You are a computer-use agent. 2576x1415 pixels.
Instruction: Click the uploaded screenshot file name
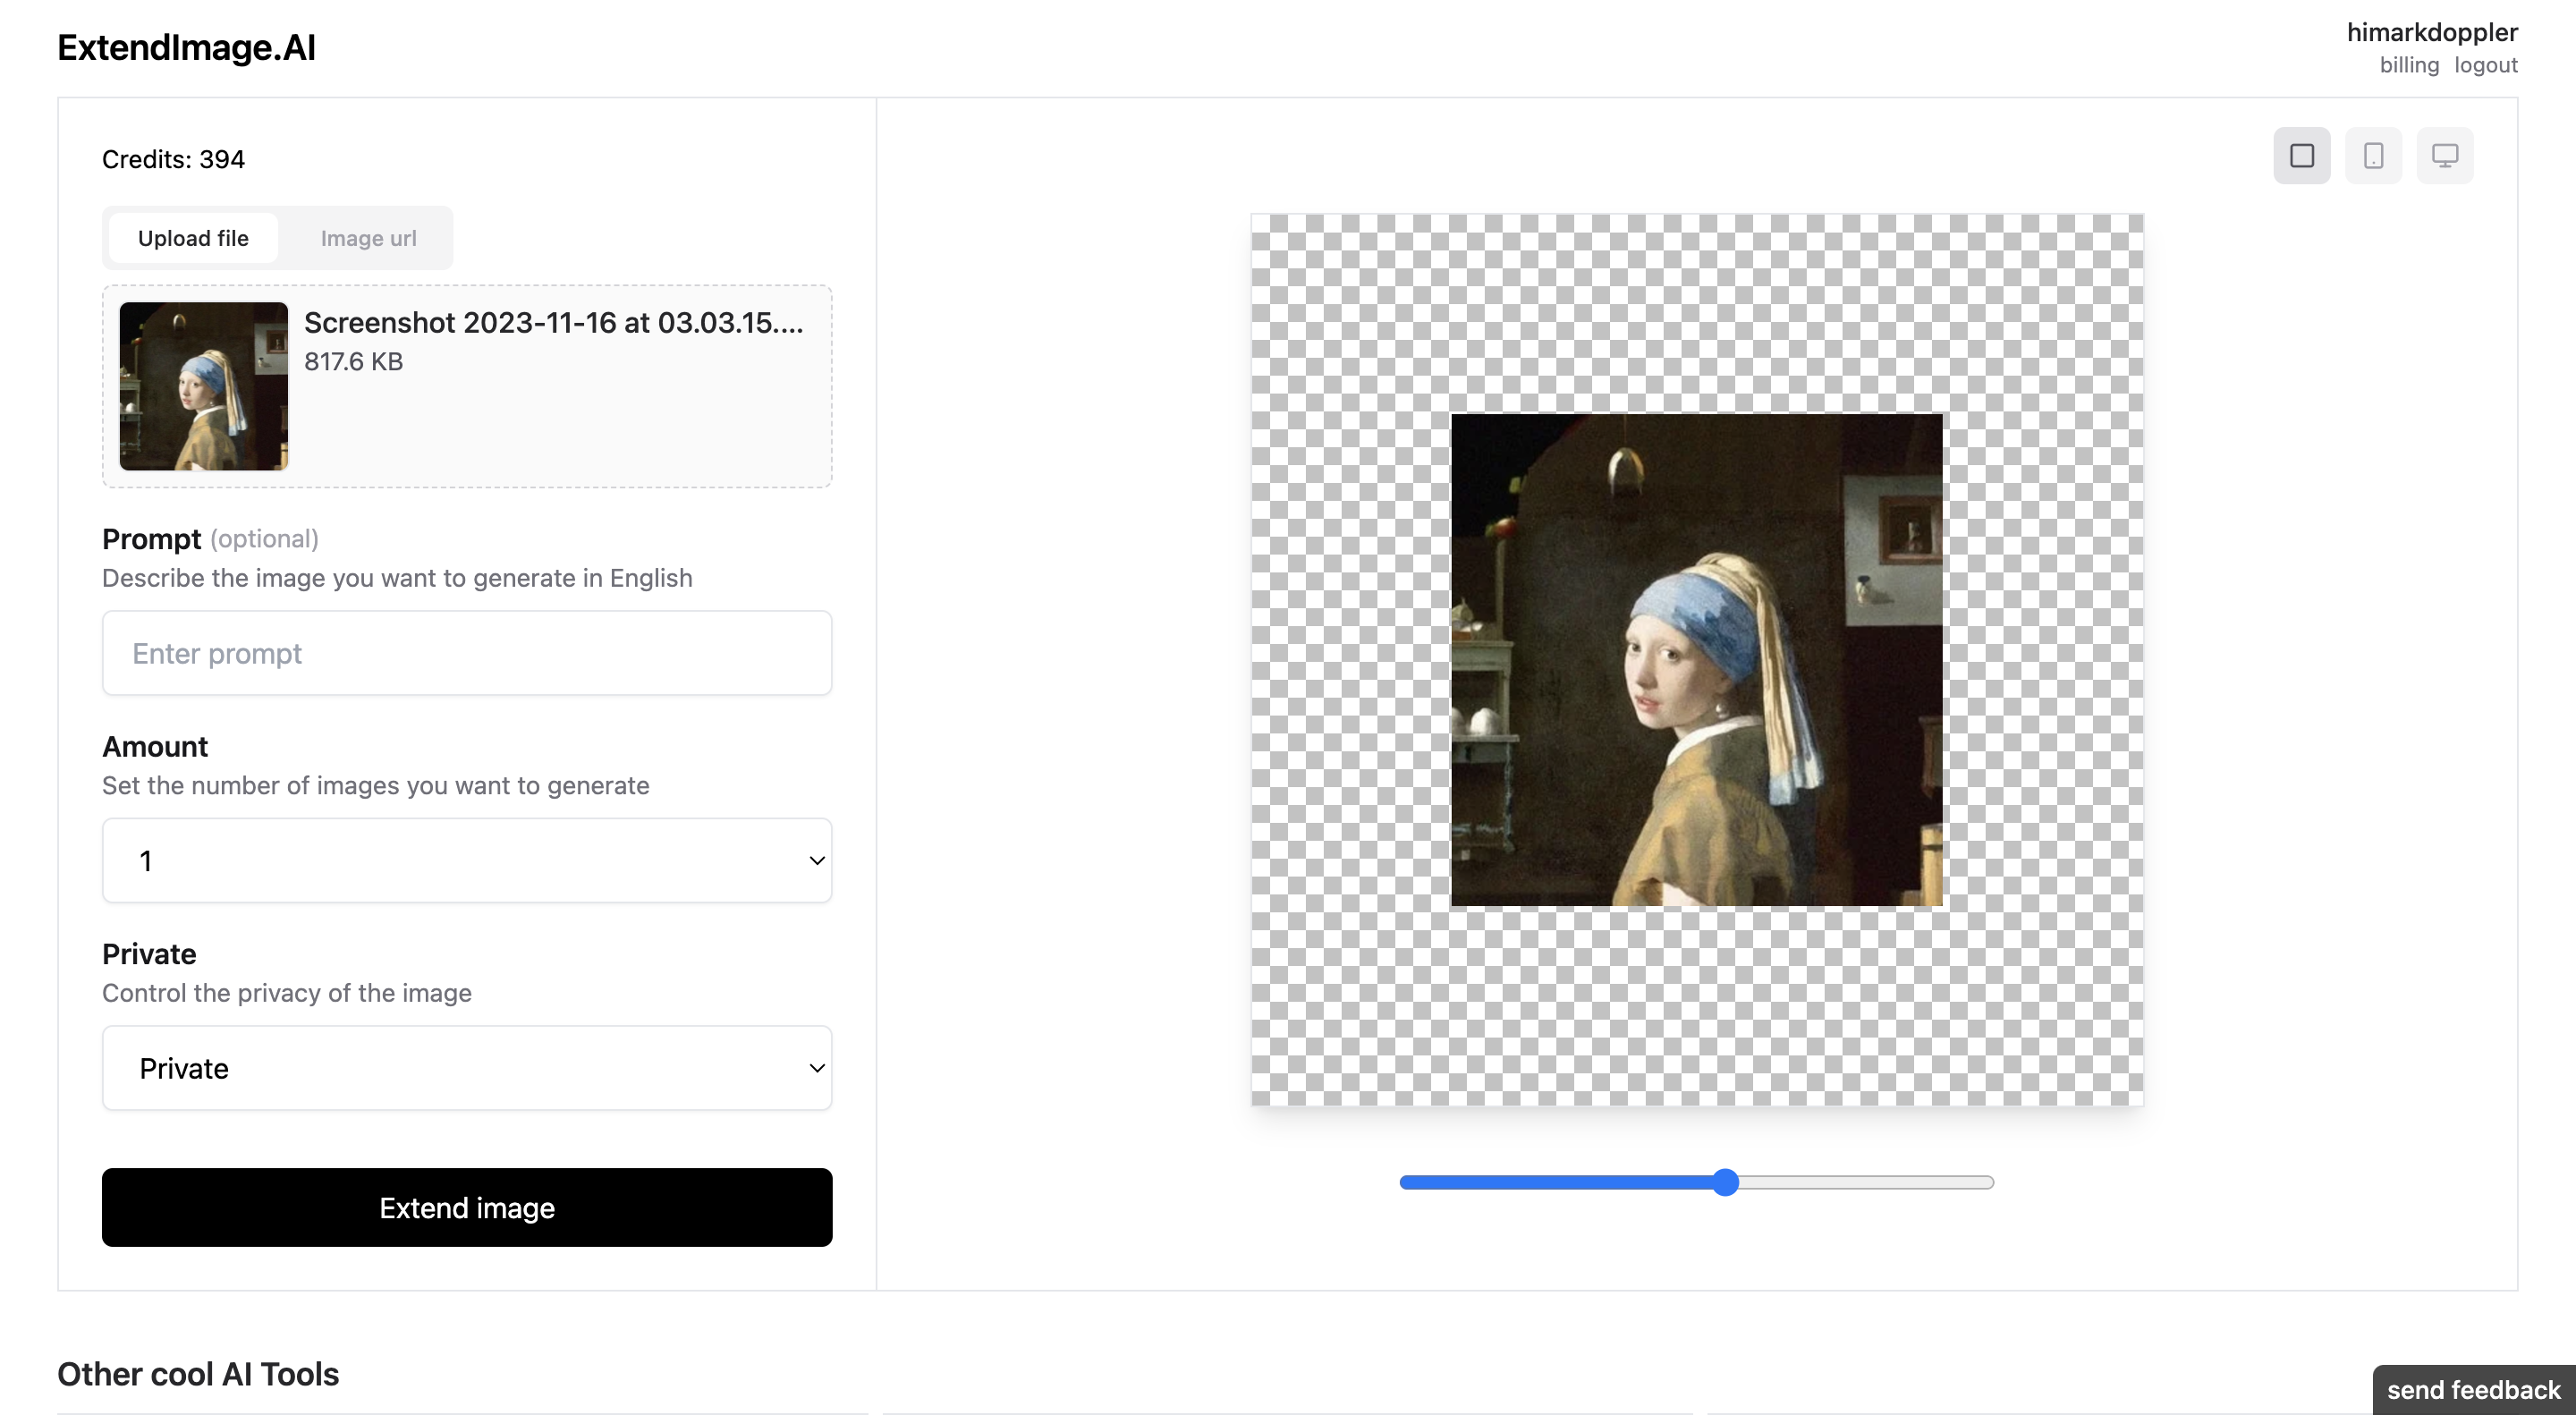coord(553,323)
